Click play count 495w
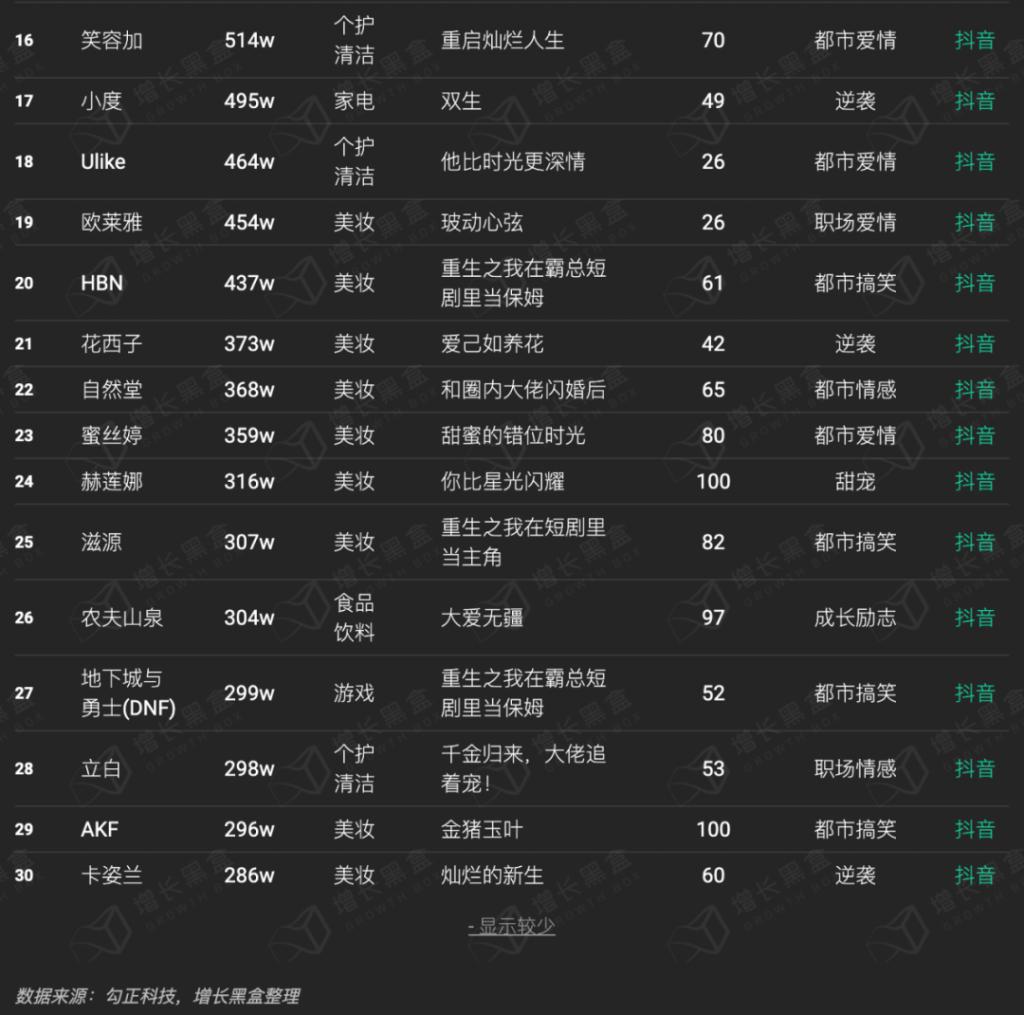This screenshot has width=1024, height=1015. [249, 101]
